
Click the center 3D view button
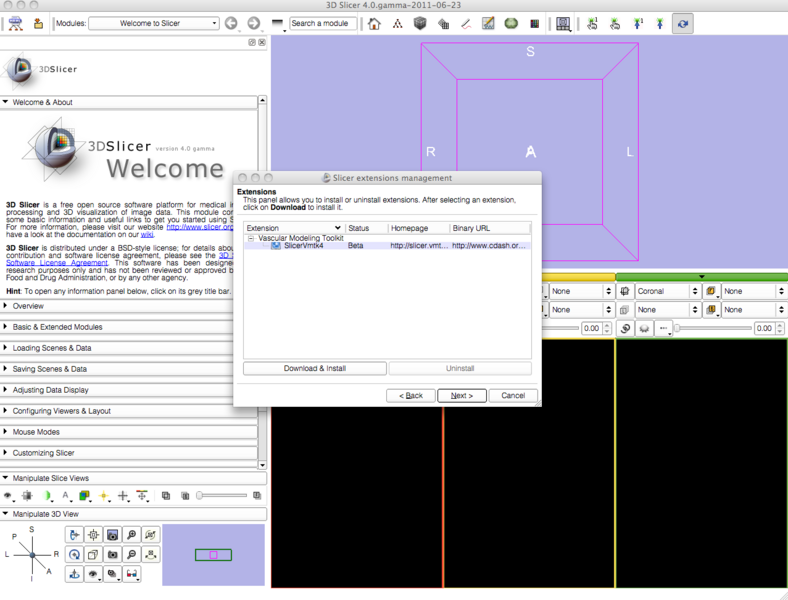[93, 536]
